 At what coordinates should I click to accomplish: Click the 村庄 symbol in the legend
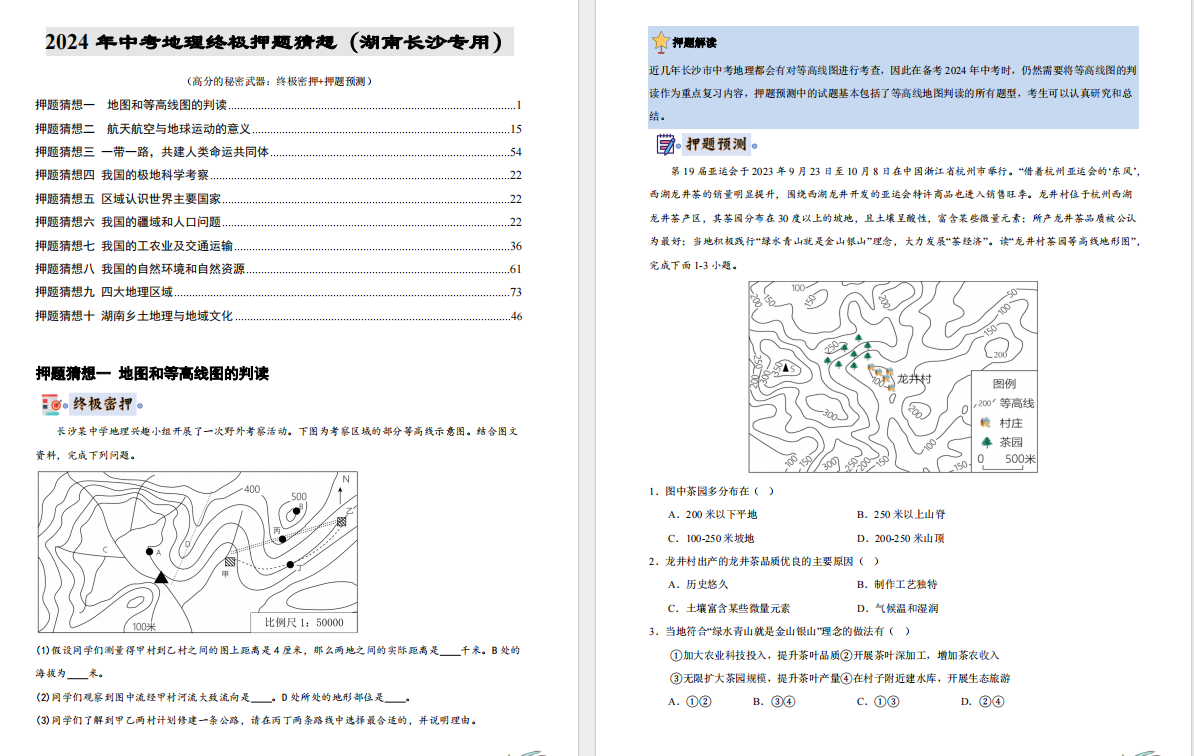tap(986, 423)
